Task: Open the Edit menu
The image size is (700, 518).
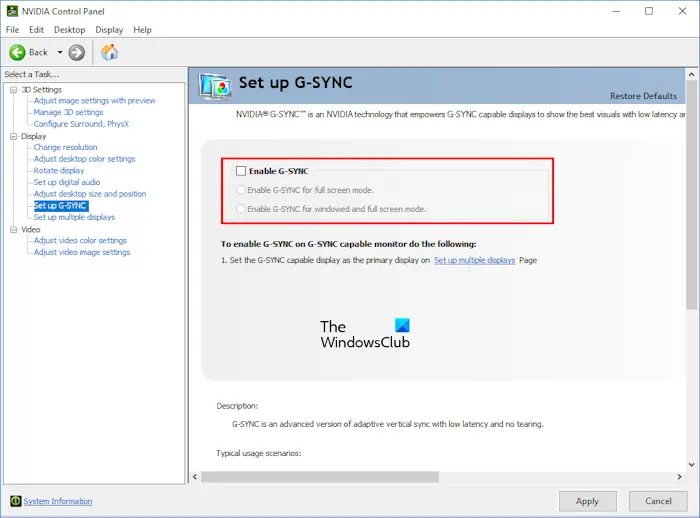Action: [x=36, y=30]
